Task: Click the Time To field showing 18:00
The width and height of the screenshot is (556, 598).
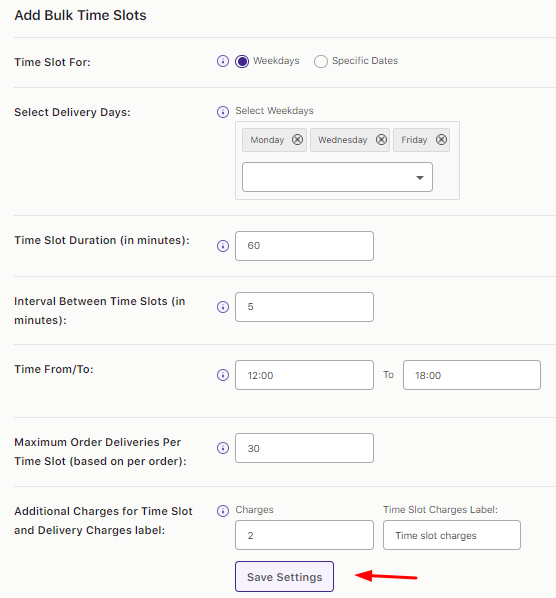Action: tap(472, 375)
